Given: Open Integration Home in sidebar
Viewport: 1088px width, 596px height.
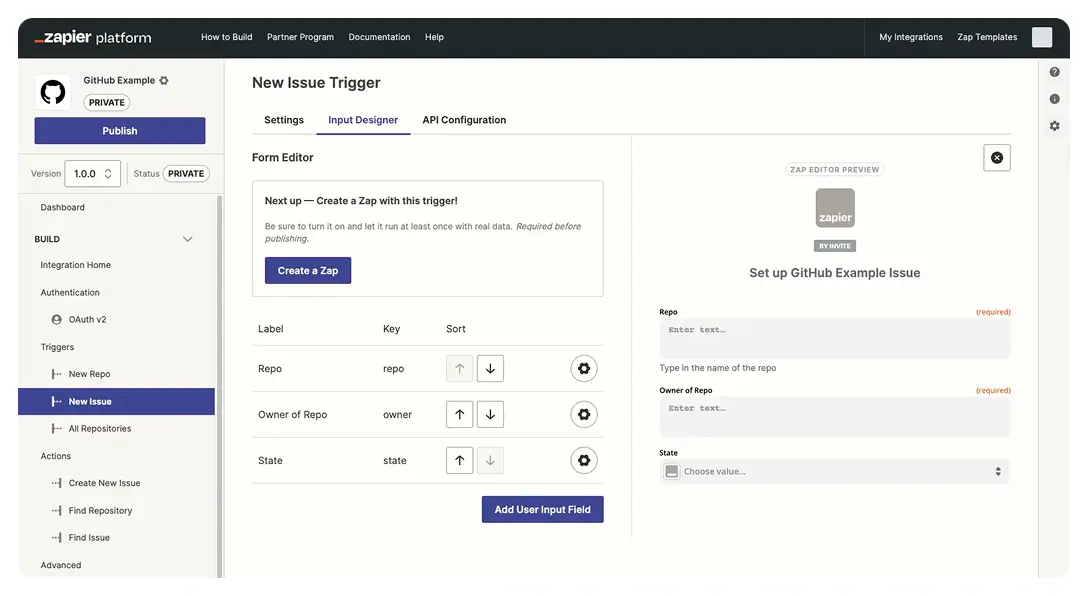Looking at the screenshot, I should tap(76, 265).
